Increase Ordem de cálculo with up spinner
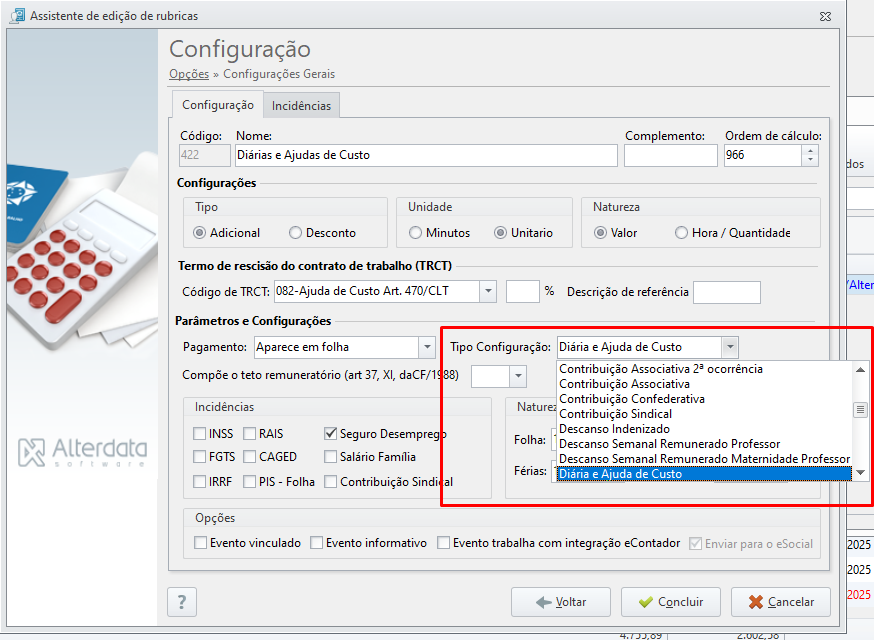The height and width of the screenshot is (640, 874). tap(810, 150)
